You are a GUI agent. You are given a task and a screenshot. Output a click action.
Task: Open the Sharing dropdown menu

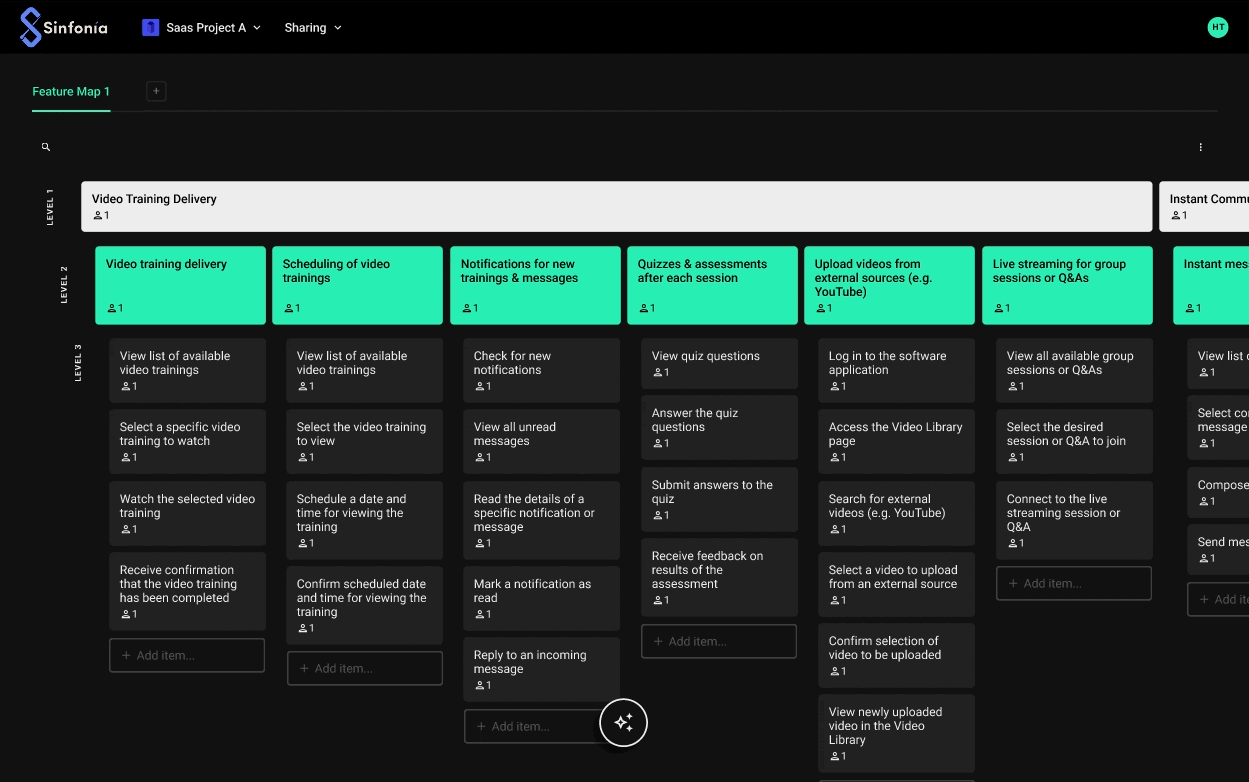(313, 28)
